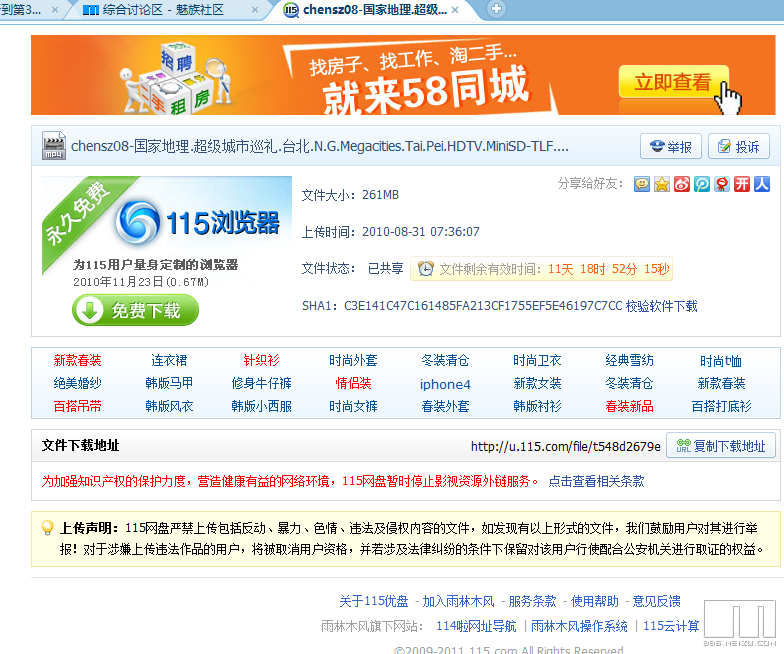Open the 时尚女裤 link
The width and height of the screenshot is (784, 654).
[353, 406]
